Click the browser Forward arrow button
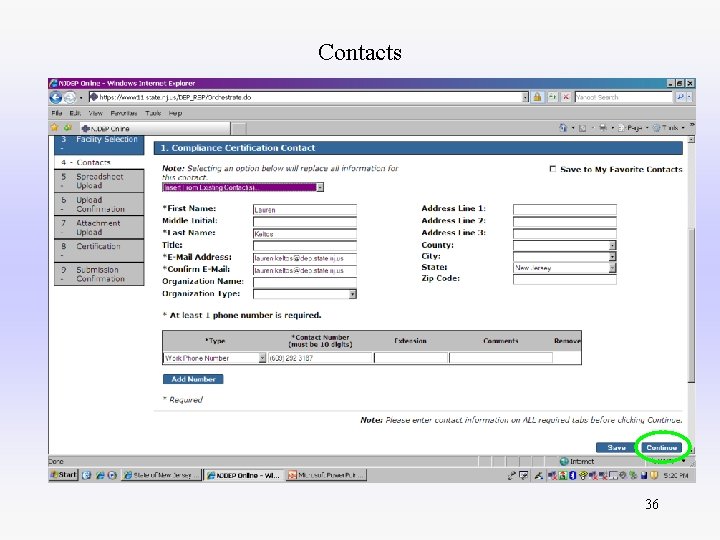Screen dimensions: 720x540 pos(69,97)
